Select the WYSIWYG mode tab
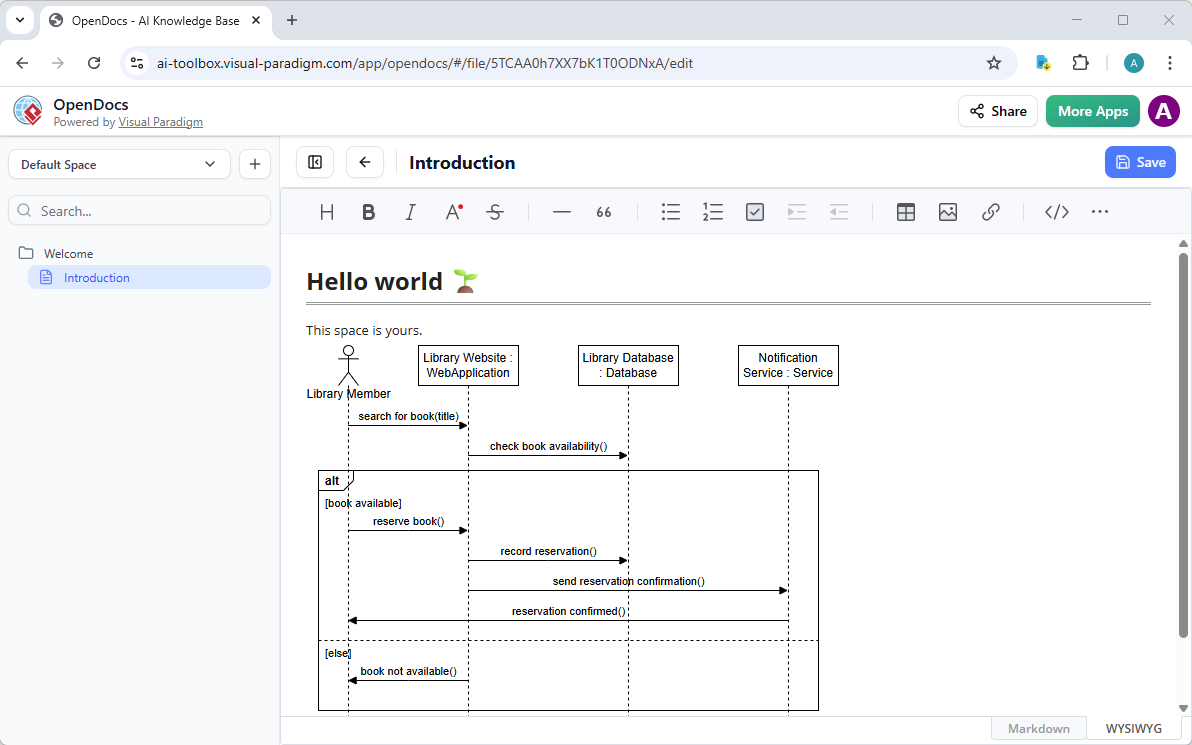 1132,727
